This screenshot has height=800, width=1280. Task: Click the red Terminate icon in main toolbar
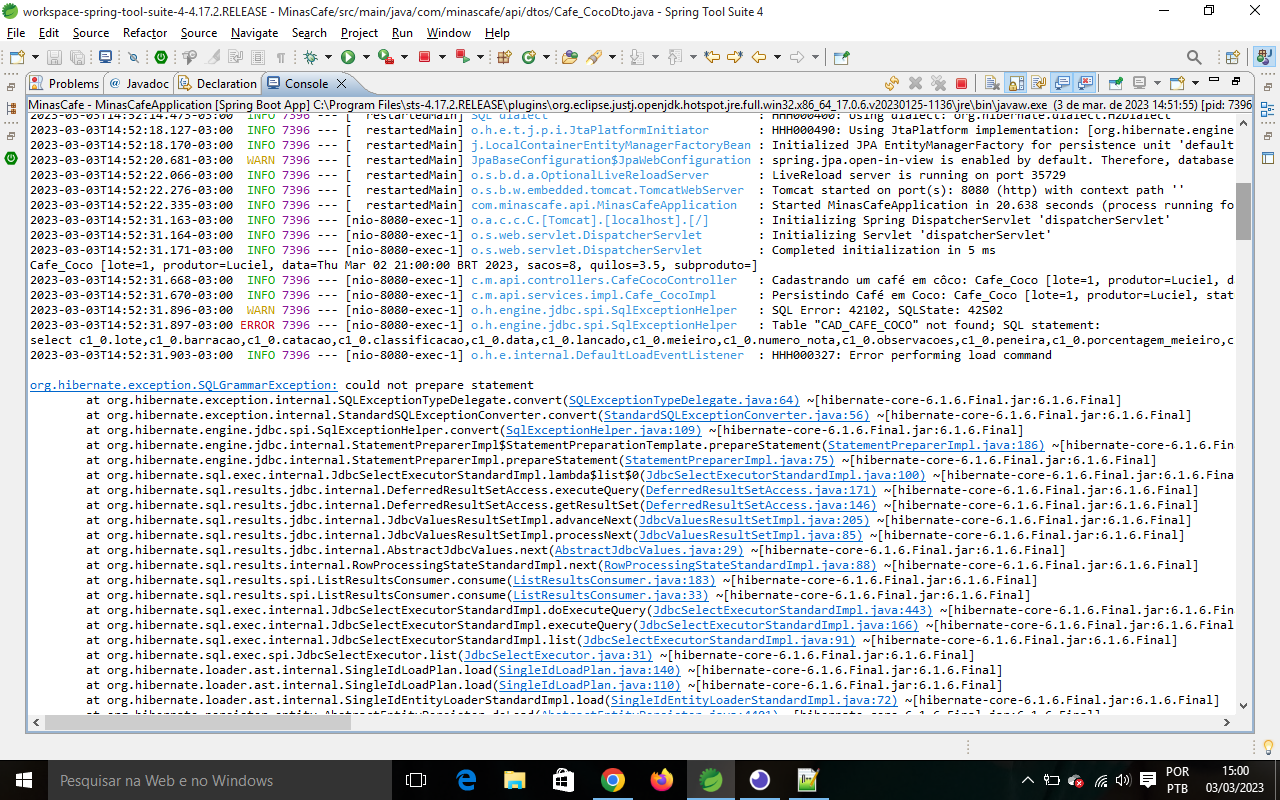click(424, 57)
